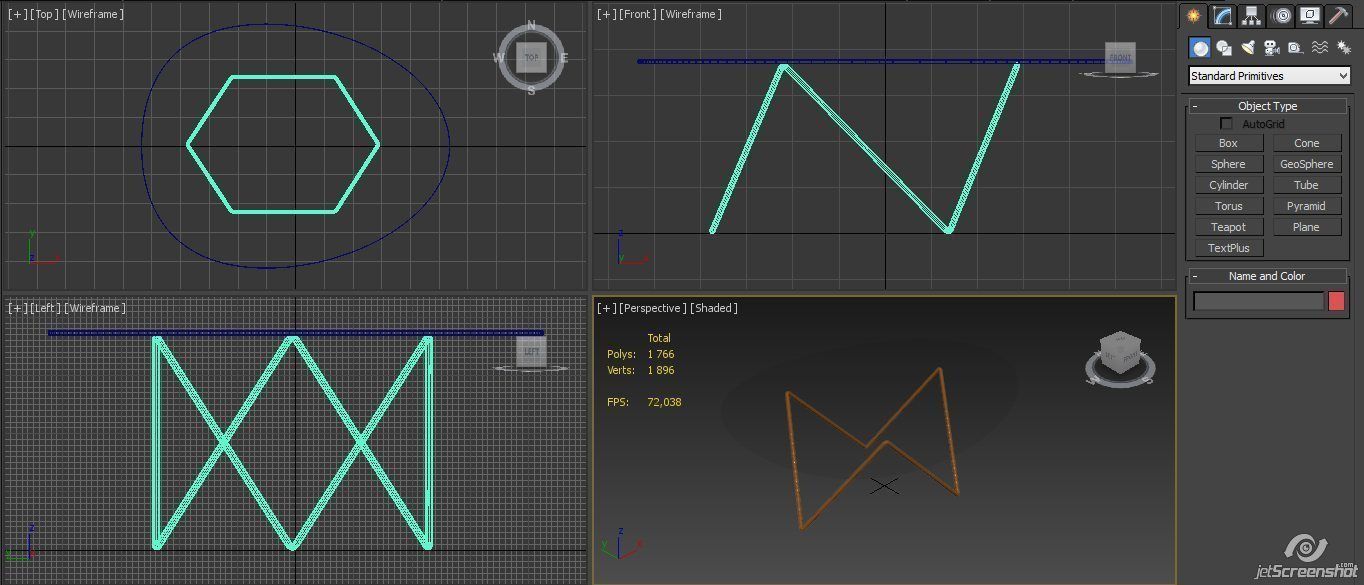1364x585 pixels.
Task: Select the Lights category icon
Action: click(x=1248, y=47)
